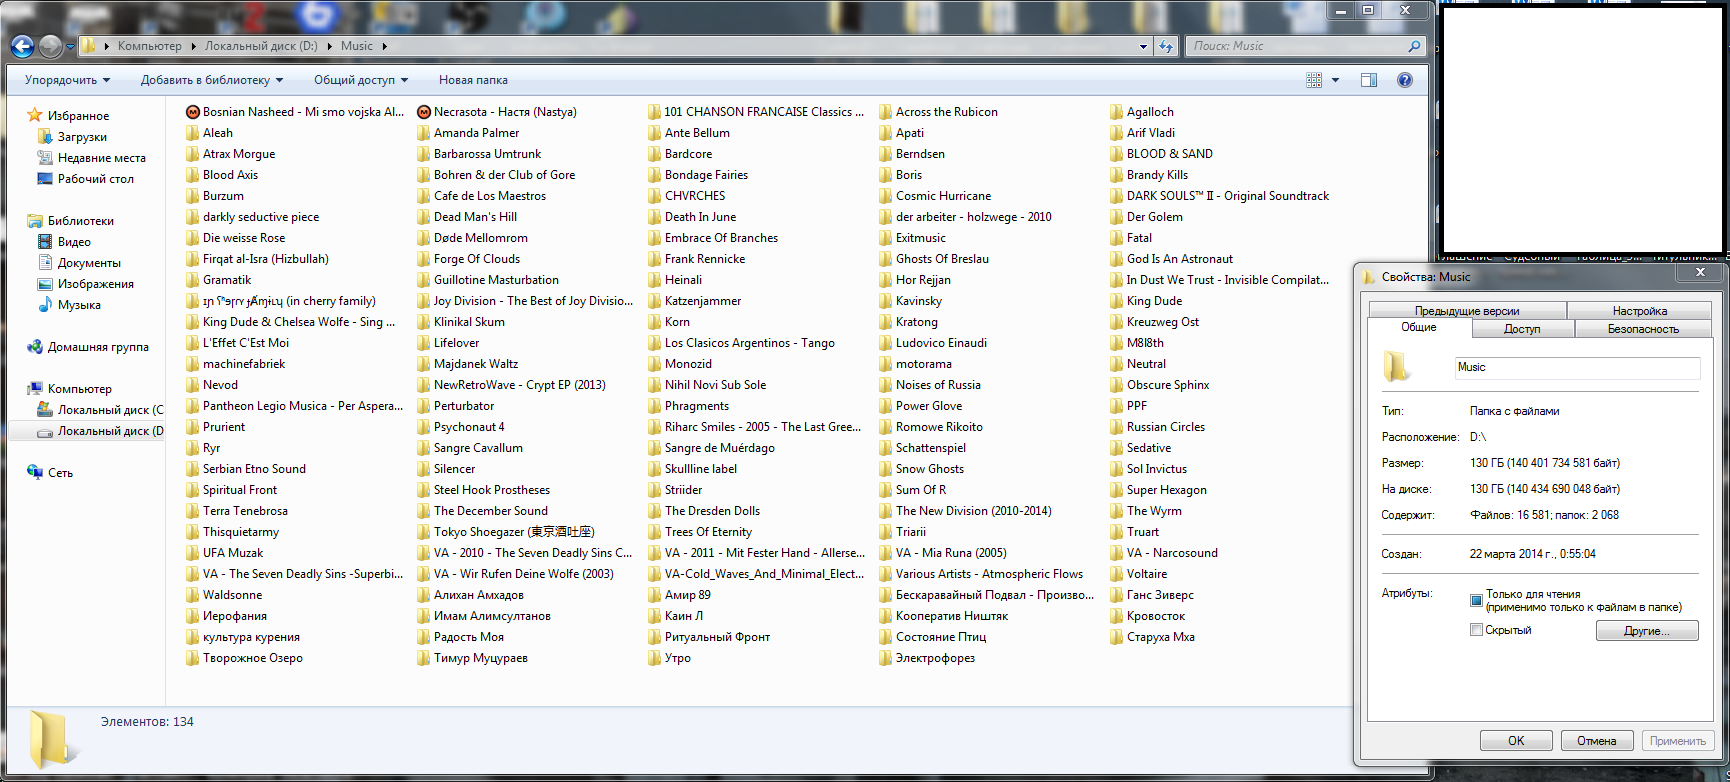This screenshot has height=782, width=1730.
Task: Click the change view icon in toolbar
Action: (1314, 80)
